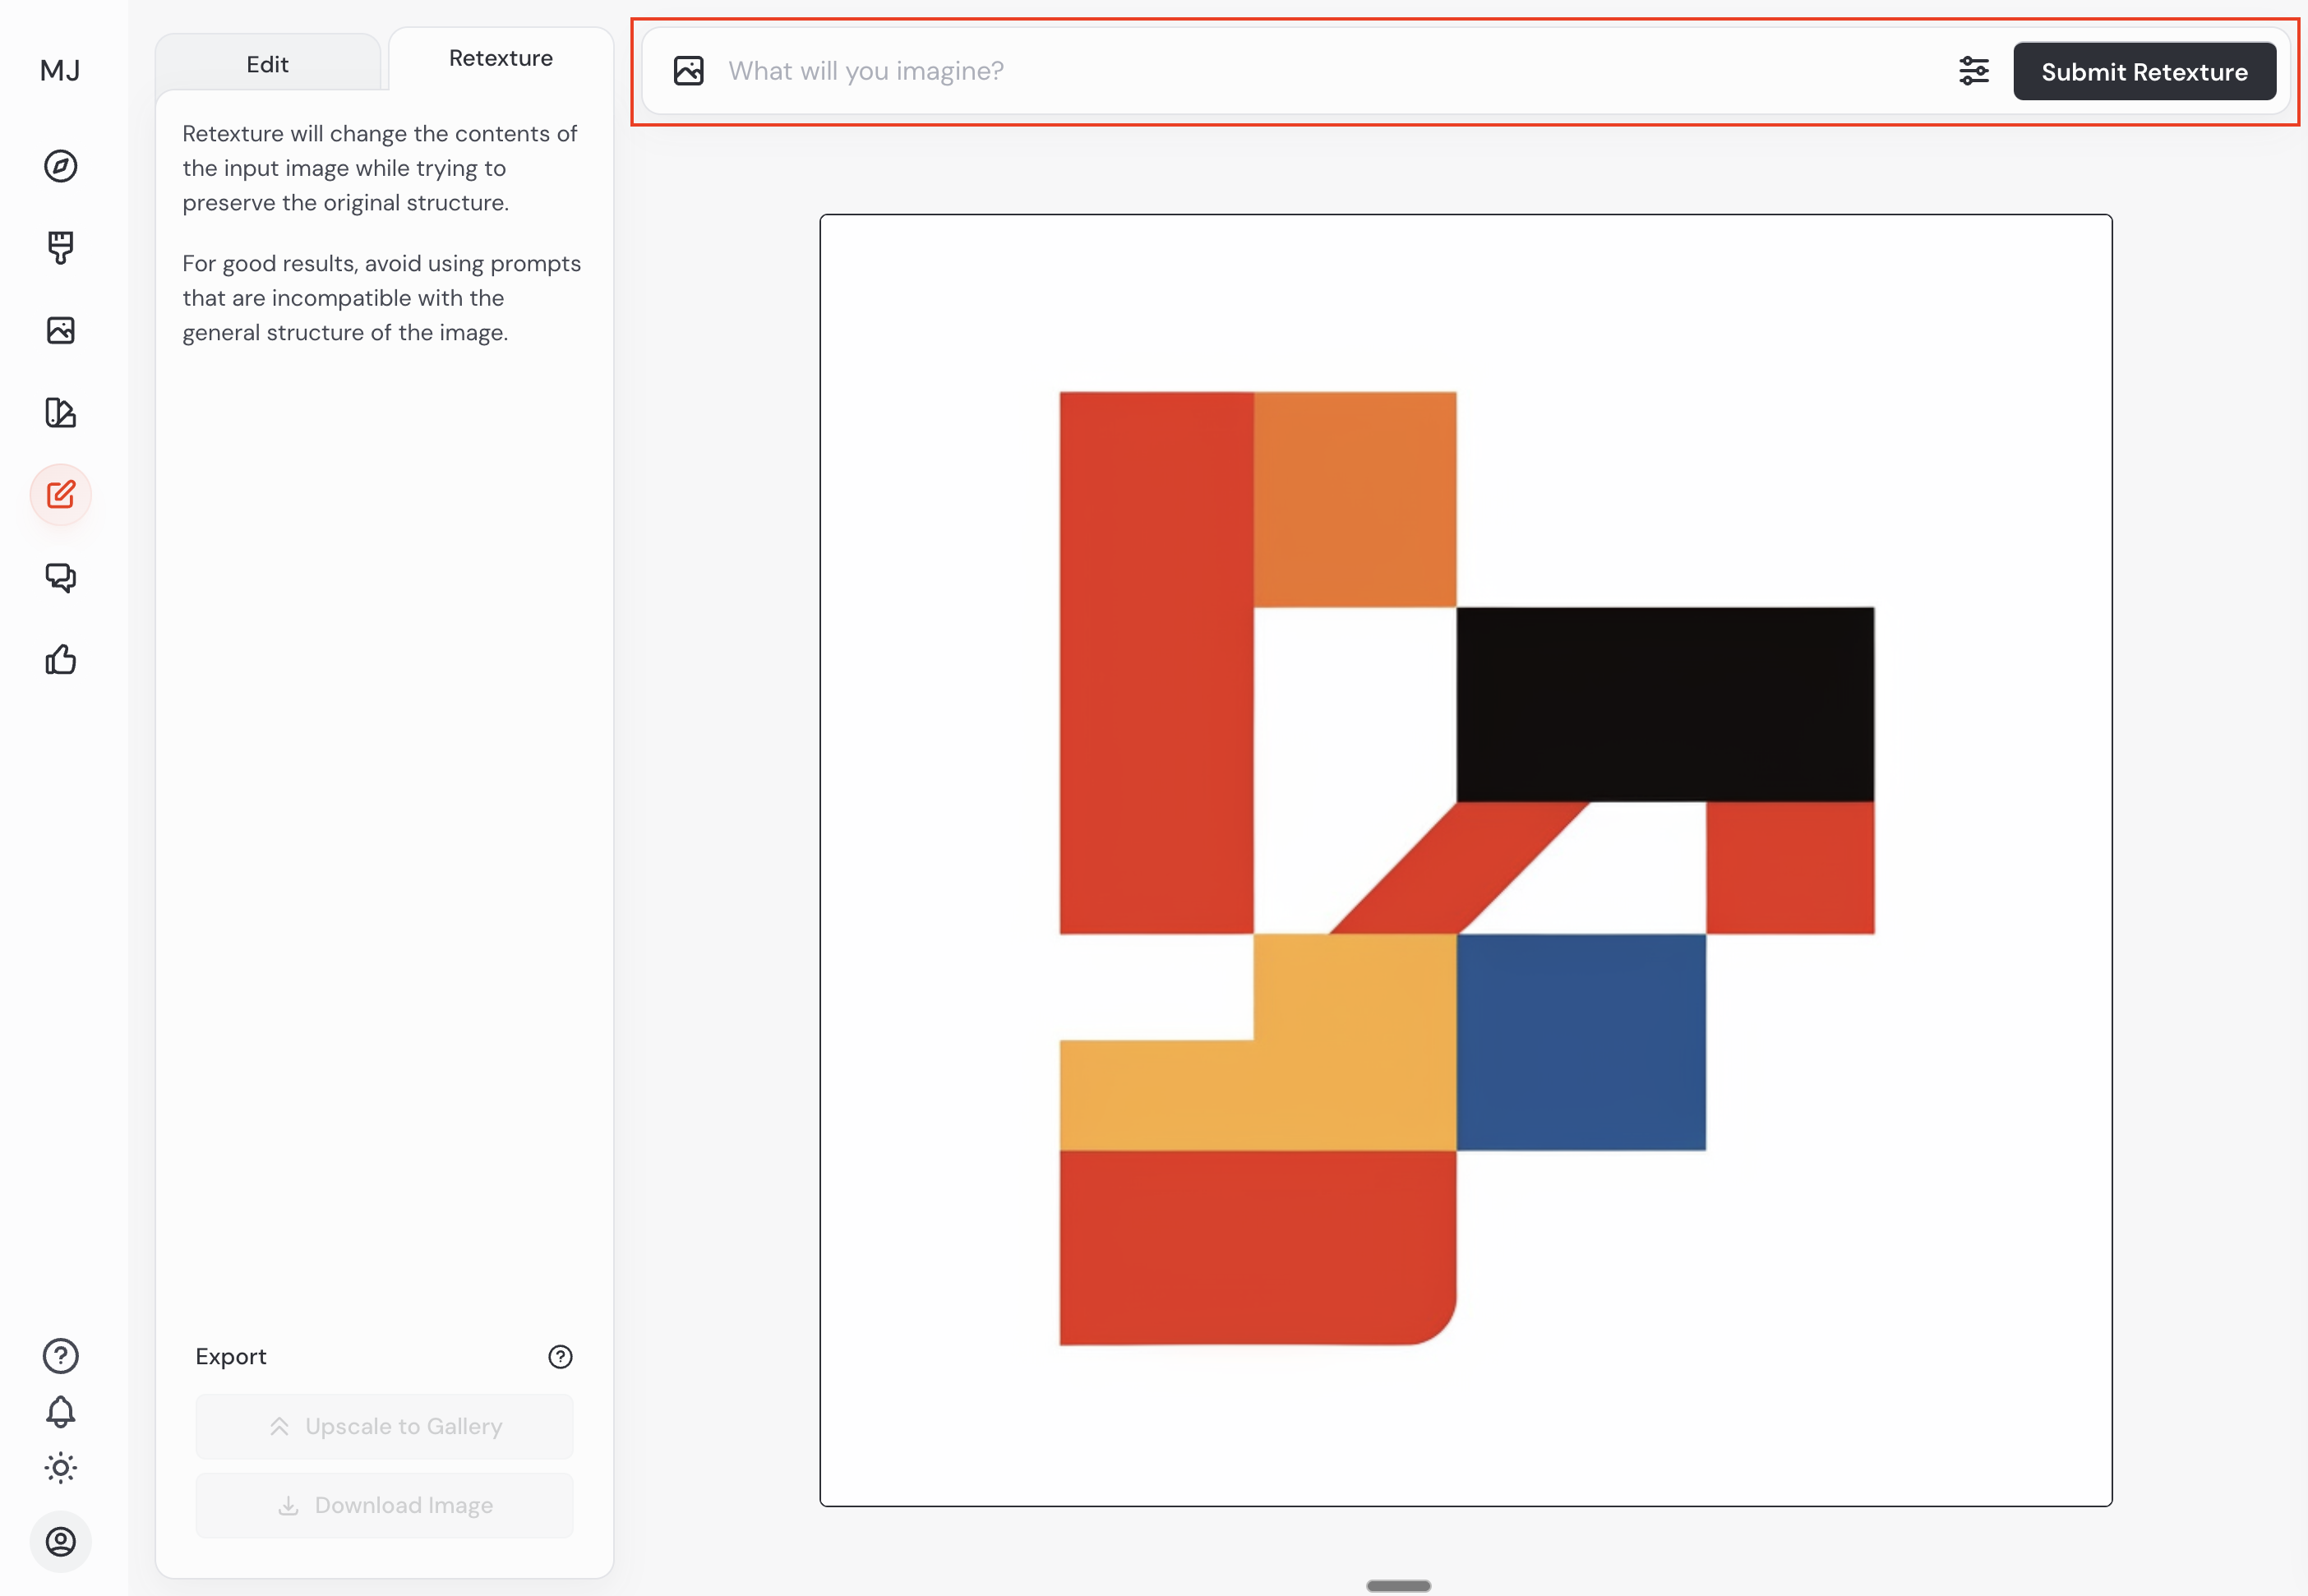The height and width of the screenshot is (1596, 2308).
Task: Expand prompt settings sliders icon
Action: click(x=1973, y=71)
